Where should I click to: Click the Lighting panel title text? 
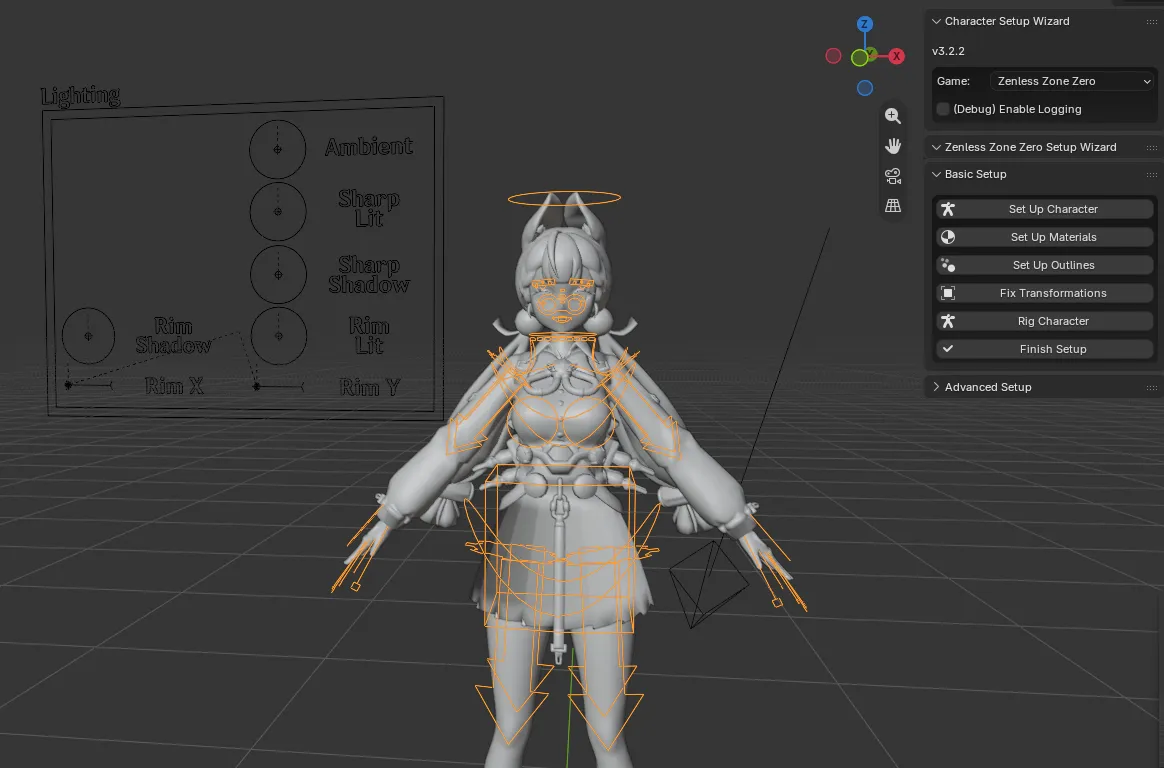click(80, 96)
